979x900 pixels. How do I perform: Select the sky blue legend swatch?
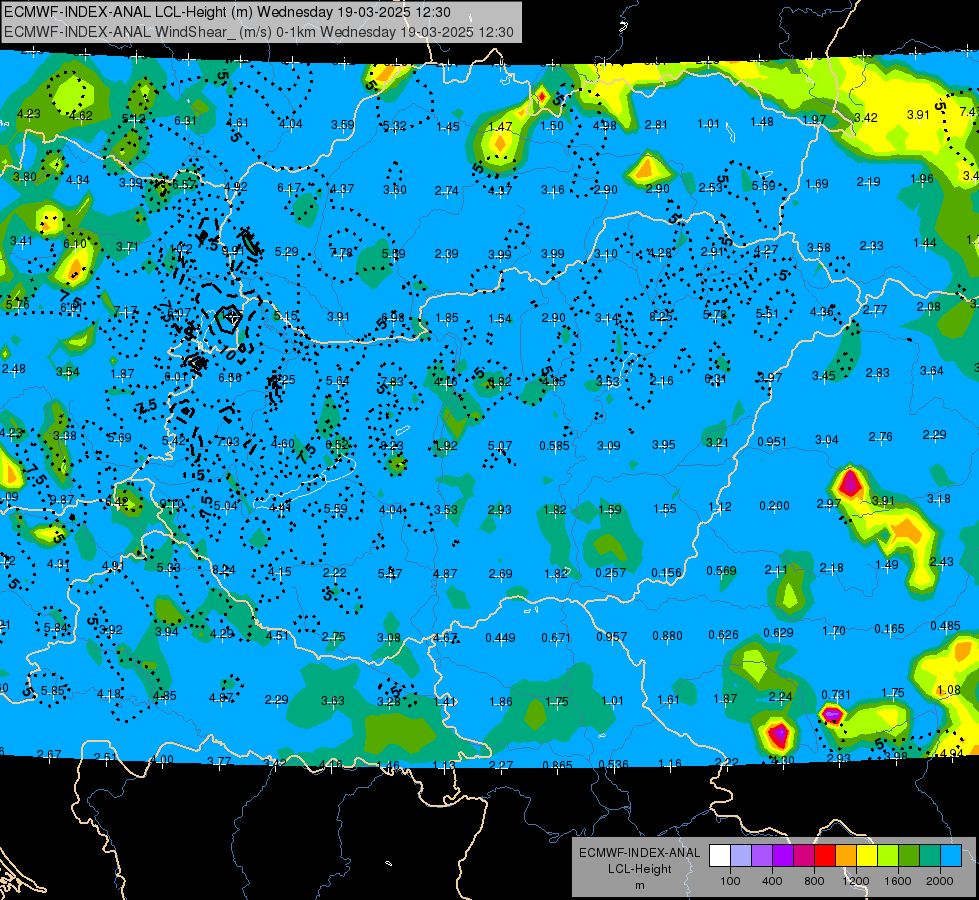(x=951, y=856)
